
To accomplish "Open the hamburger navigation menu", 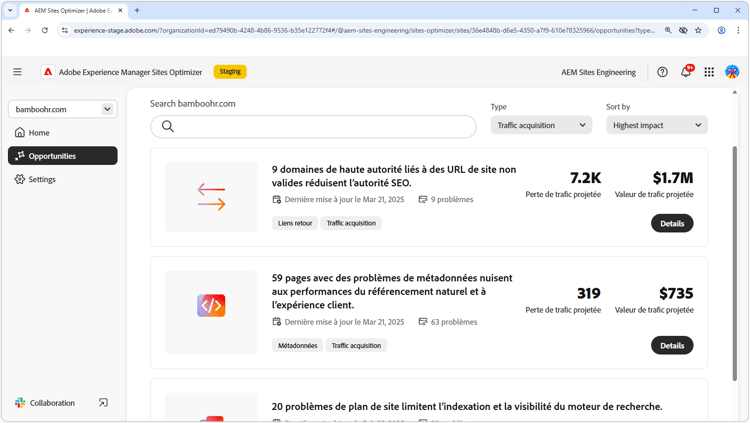I will pos(18,72).
